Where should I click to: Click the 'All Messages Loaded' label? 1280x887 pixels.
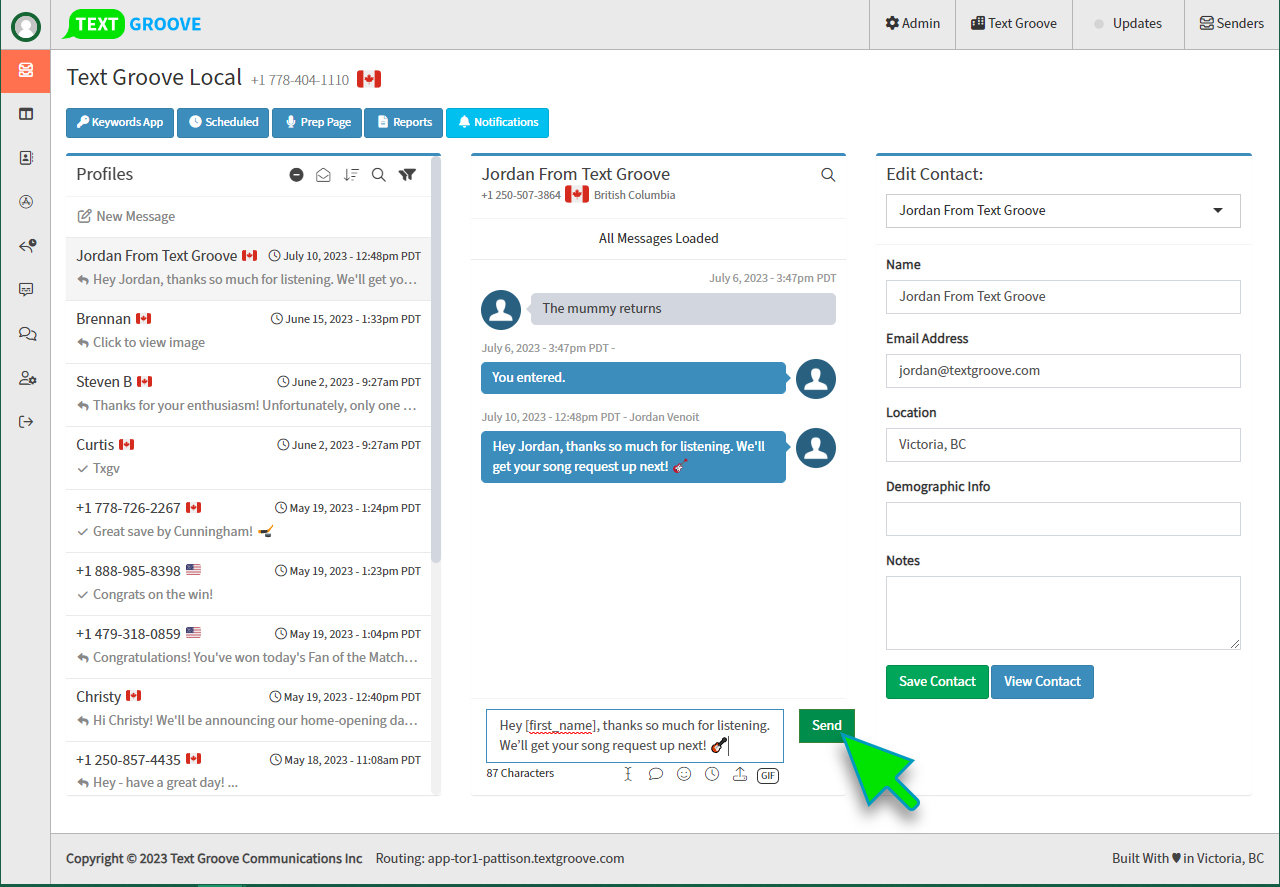(x=659, y=239)
